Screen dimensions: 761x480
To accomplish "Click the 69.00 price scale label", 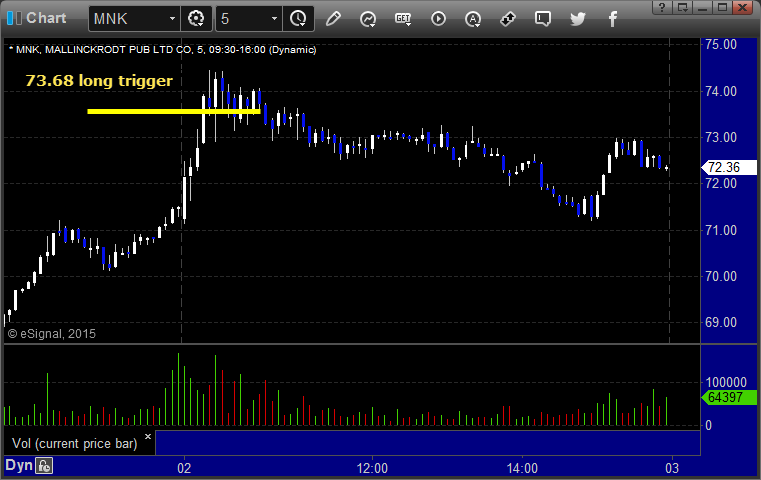I will 721,322.
